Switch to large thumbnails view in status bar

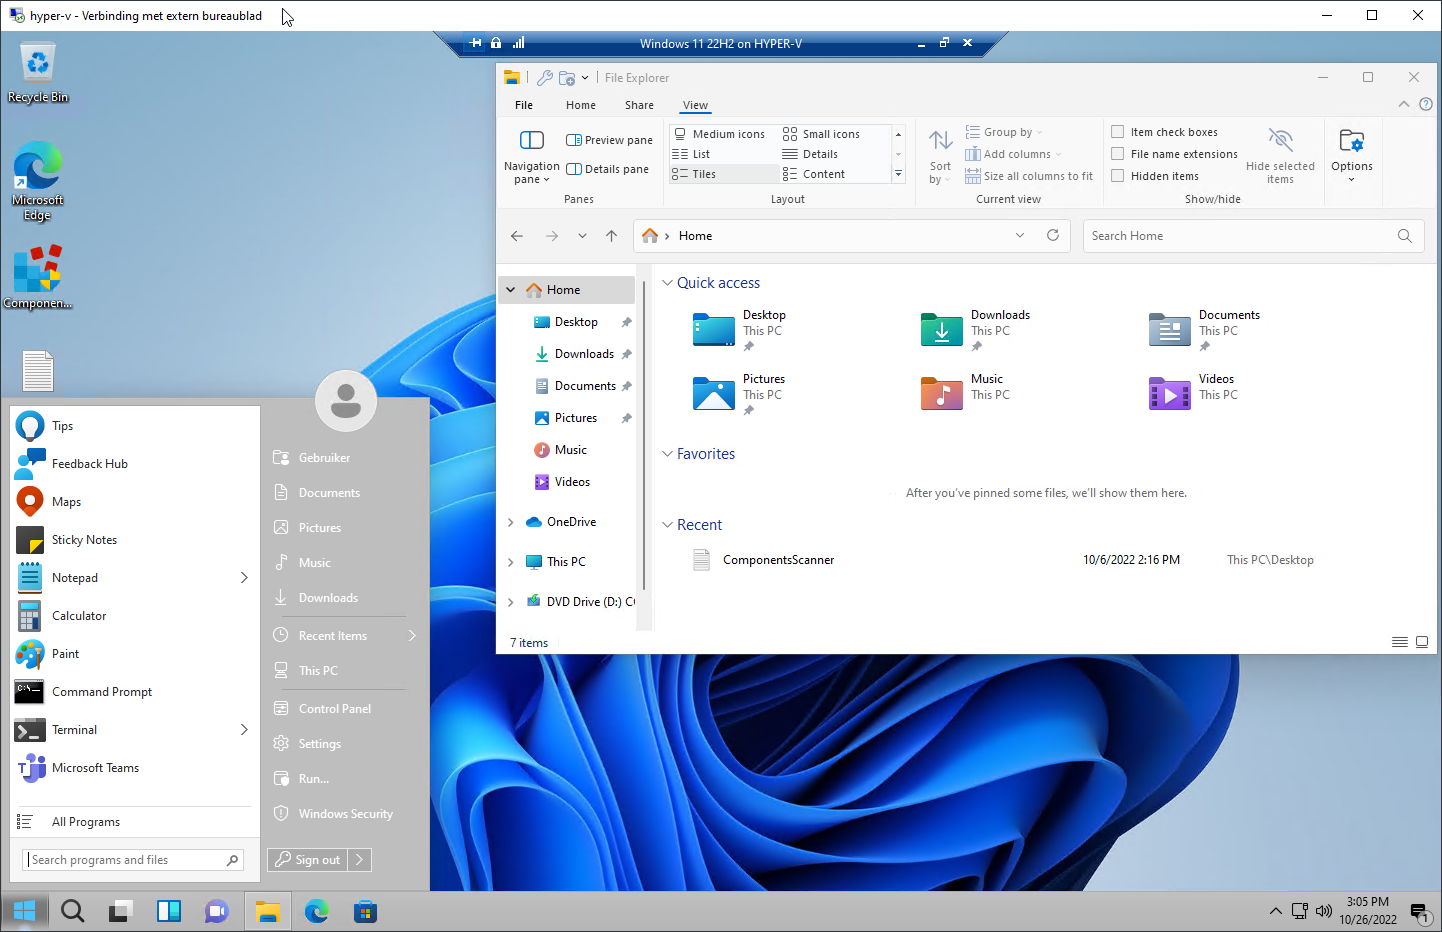click(1422, 642)
